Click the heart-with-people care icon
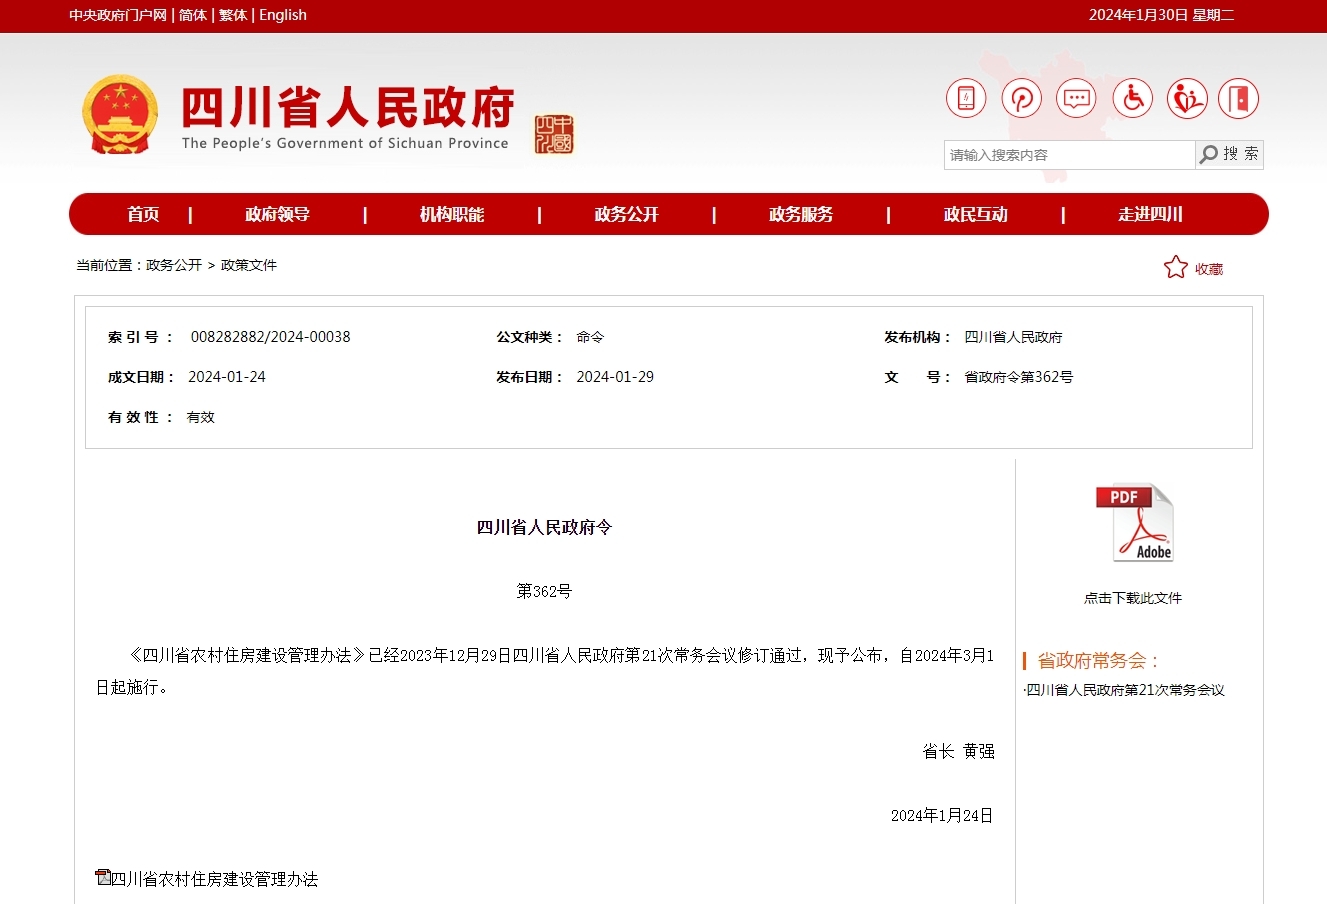 [x=1187, y=98]
